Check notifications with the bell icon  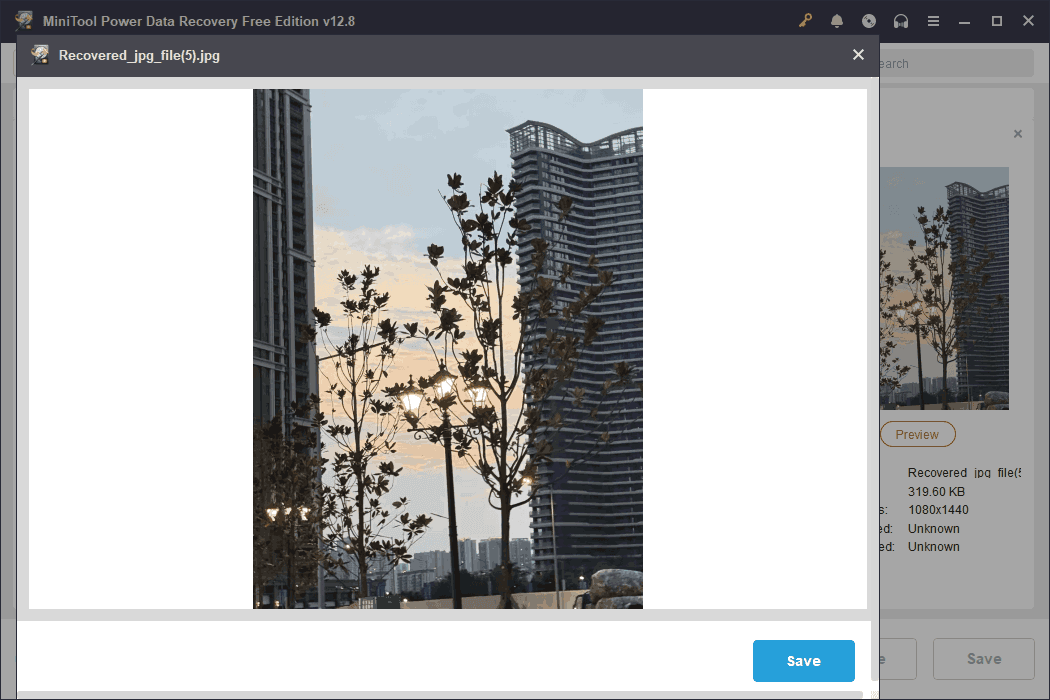click(x=837, y=20)
